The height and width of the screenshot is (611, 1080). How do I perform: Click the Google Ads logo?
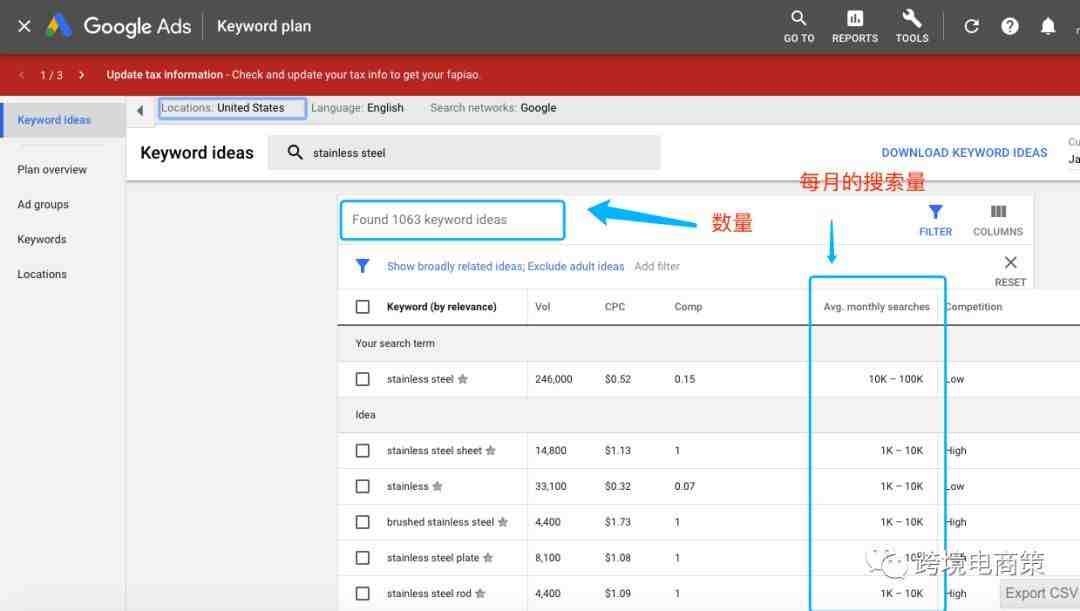(59, 26)
